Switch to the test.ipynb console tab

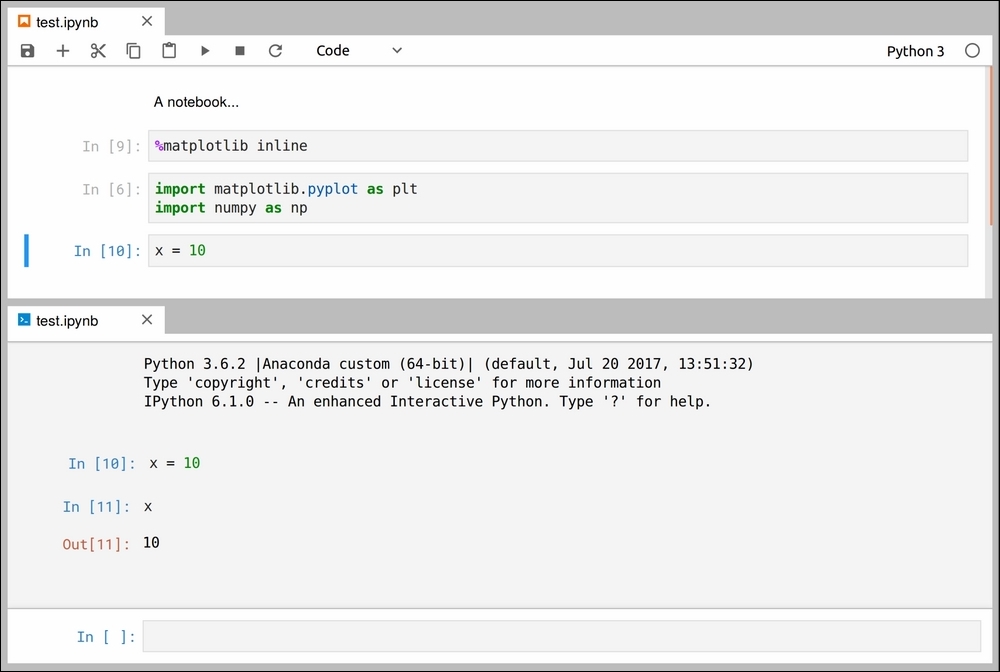pos(66,320)
